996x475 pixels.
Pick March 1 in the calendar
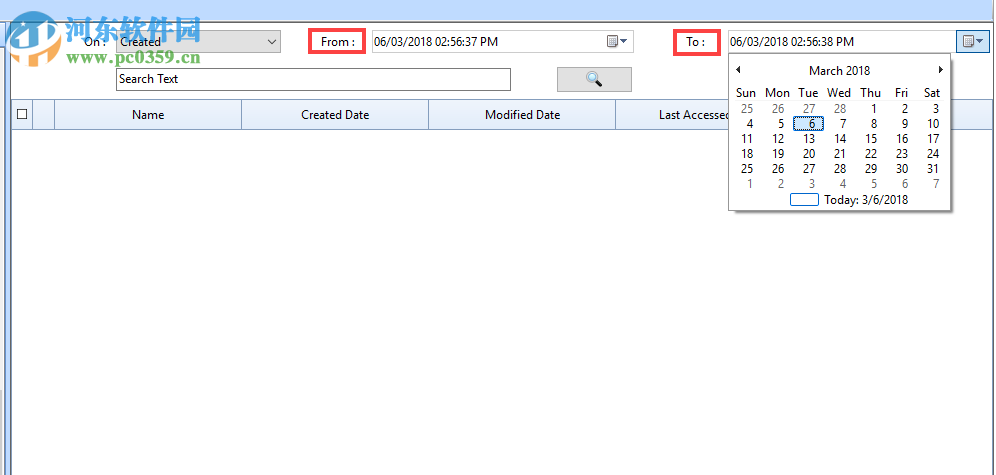(874, 109)
